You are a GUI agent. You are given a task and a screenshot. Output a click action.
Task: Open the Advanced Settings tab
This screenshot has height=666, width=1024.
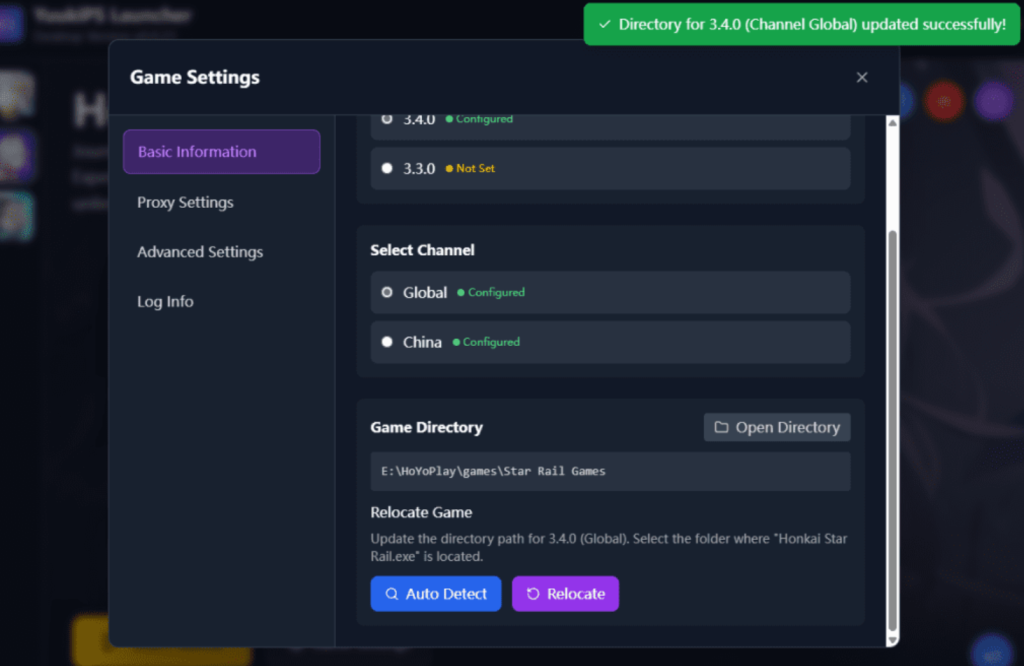click(x=200, y=252)
